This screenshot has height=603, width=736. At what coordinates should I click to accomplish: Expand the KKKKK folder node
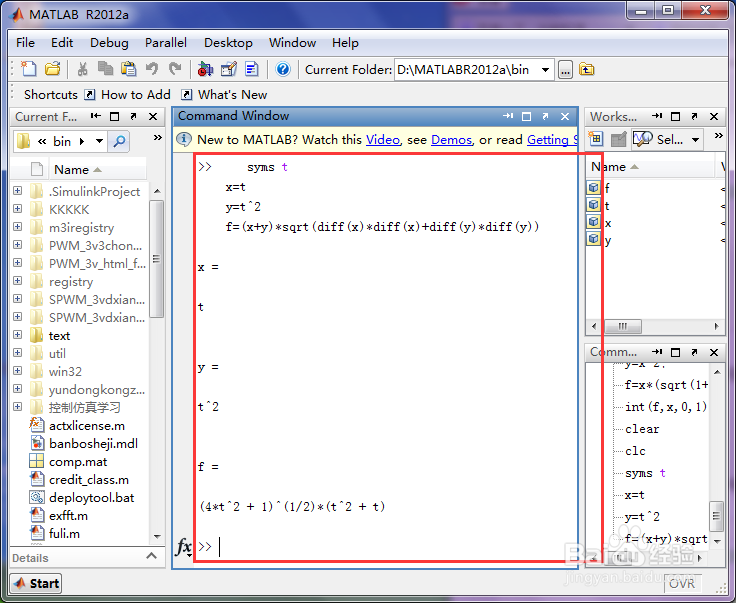point(17,208)
